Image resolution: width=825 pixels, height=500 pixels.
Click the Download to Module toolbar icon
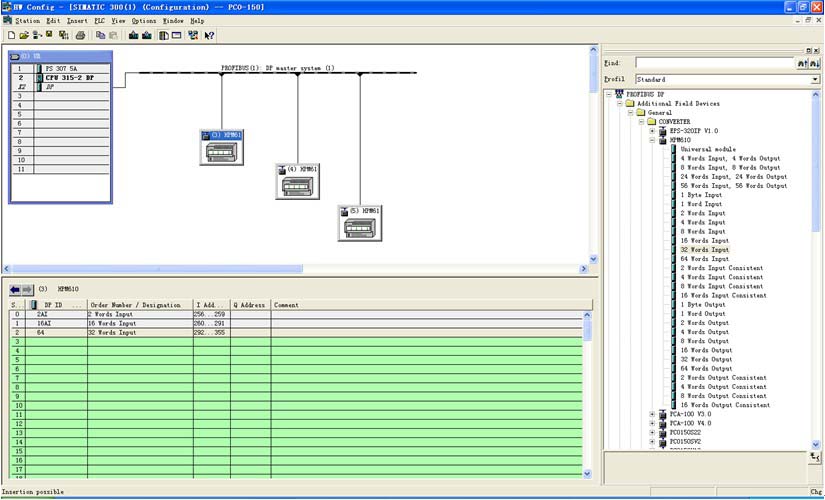coord(134,35)
